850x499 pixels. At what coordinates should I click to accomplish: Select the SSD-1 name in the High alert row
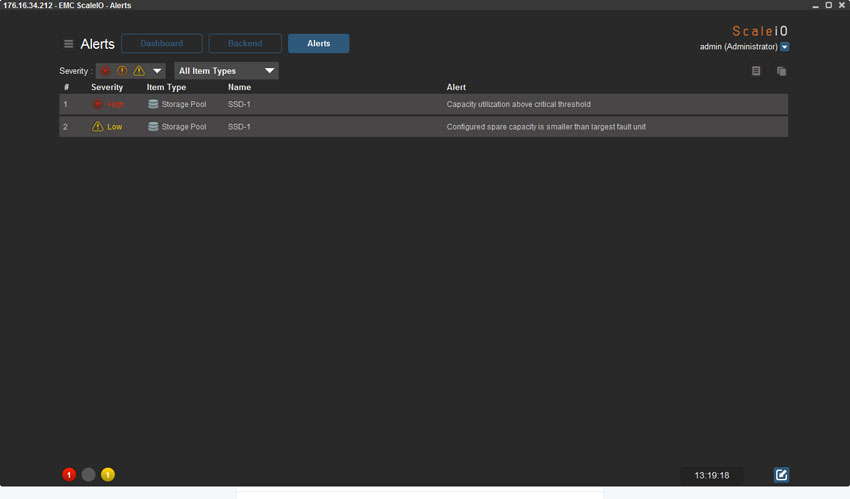tap(239, 104)
